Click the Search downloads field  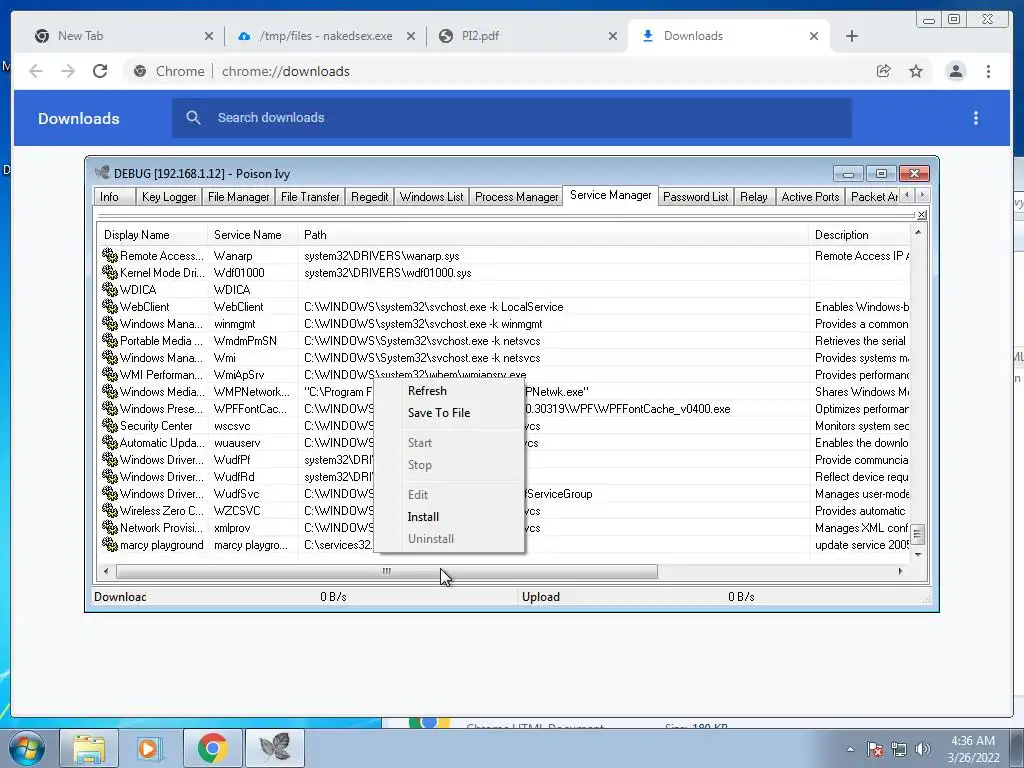tap(512, 118)
